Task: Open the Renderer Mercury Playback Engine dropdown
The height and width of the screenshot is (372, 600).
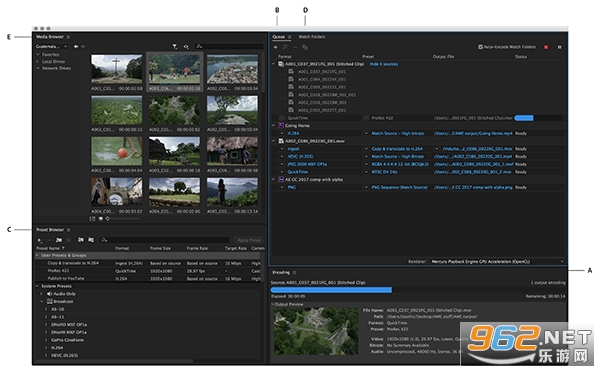Action: (x=498, y=262)
